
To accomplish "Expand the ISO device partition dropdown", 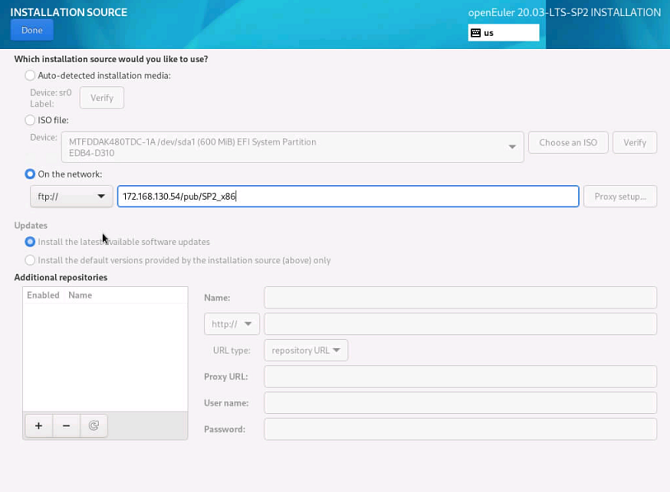I will click(x=291, y=147).
